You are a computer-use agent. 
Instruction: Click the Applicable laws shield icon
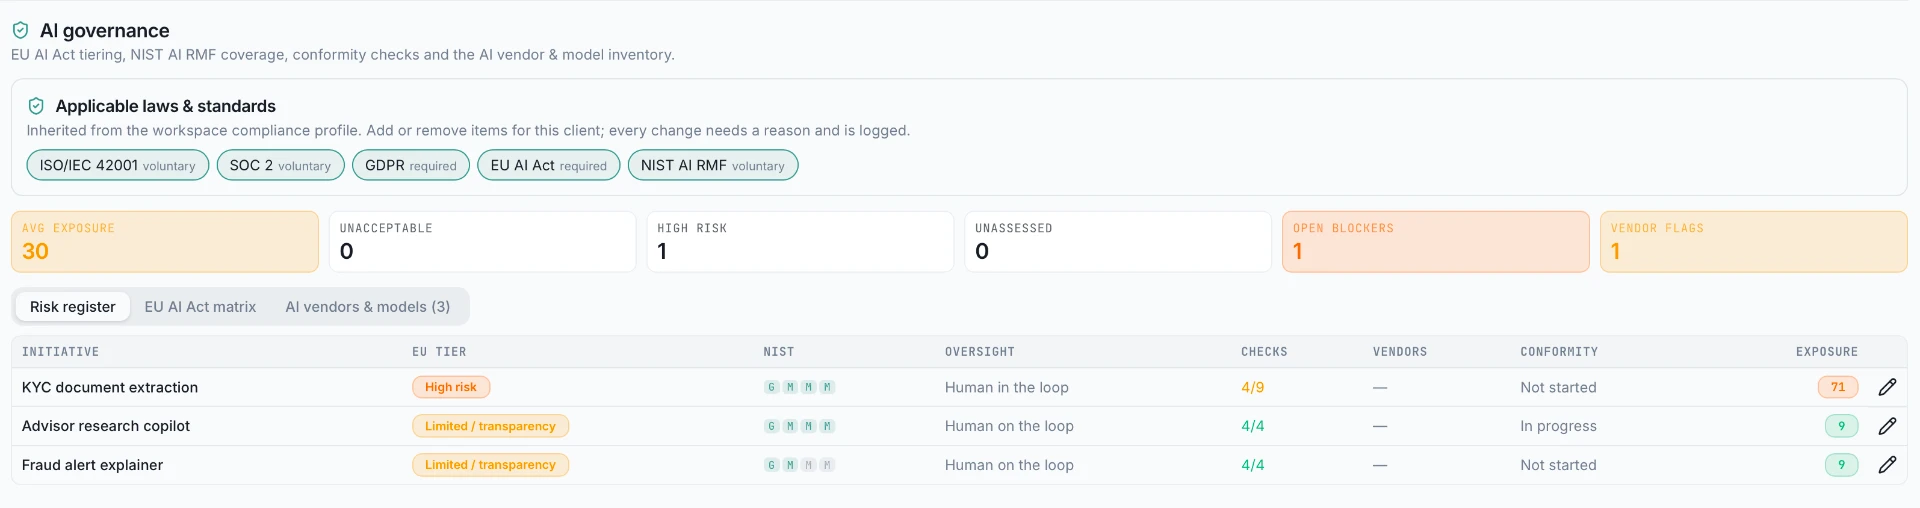coord(36,106)
